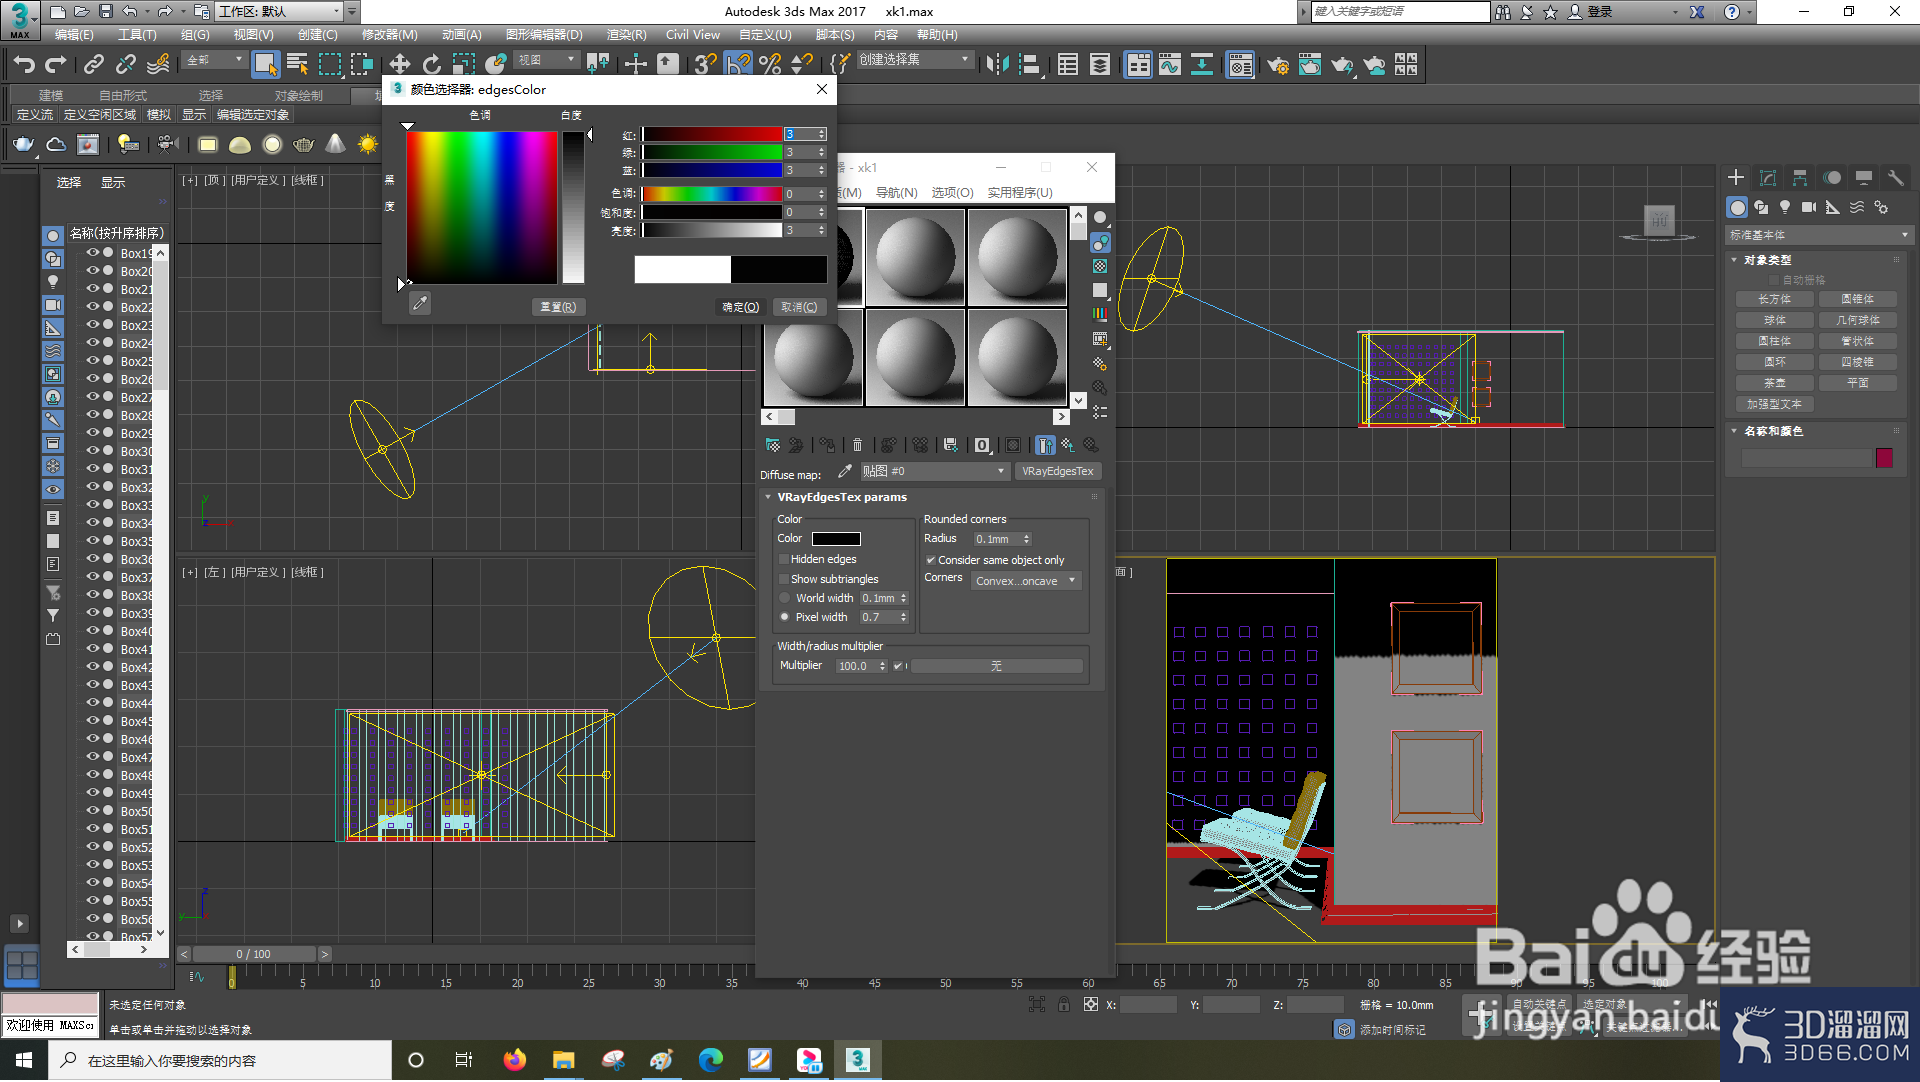Screen dimensions: 1920x1082
Task: Hide Box45 using its eye icon
Action: point(92,721)
